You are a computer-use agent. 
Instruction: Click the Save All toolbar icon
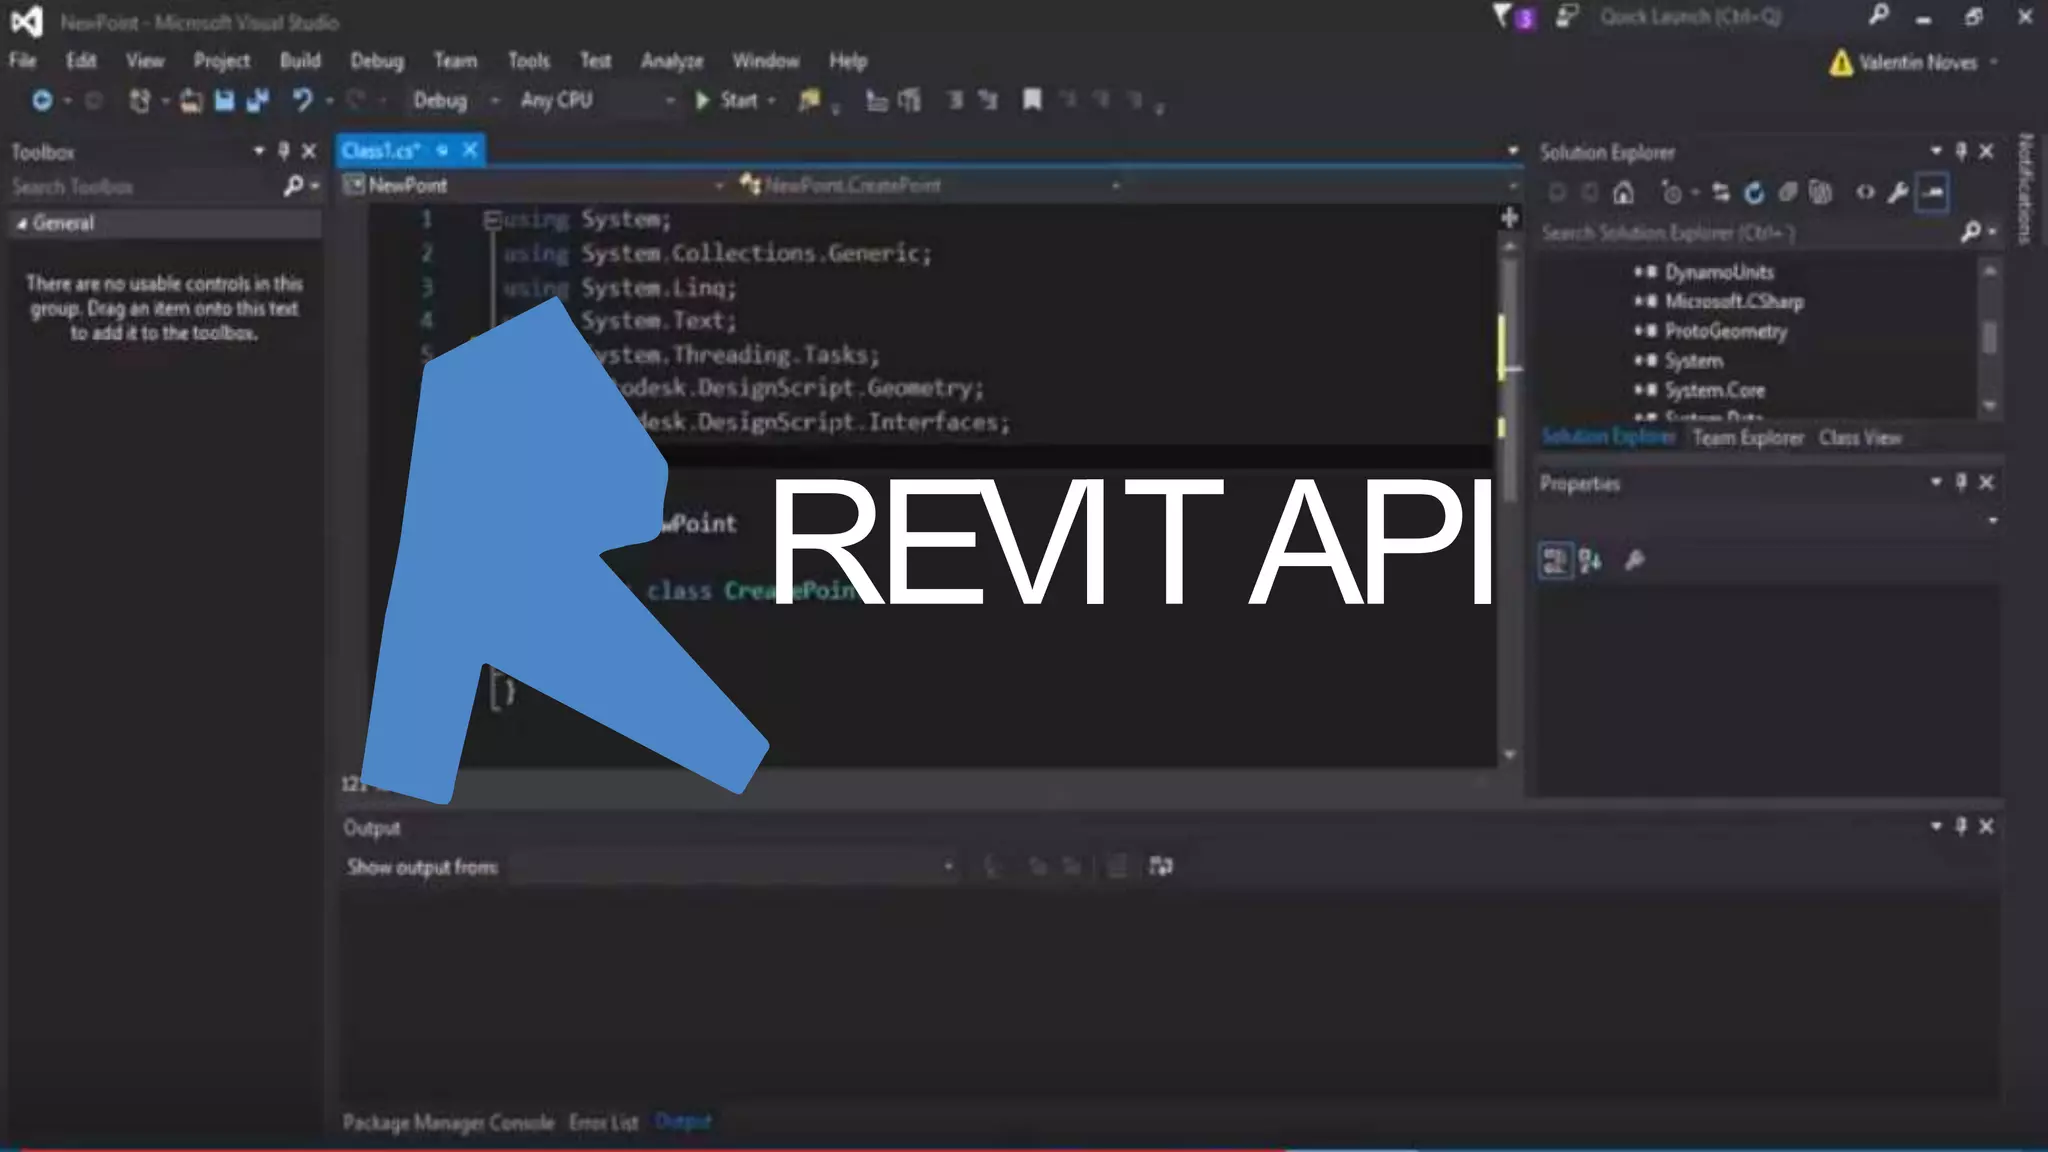[x=257, y=100]
